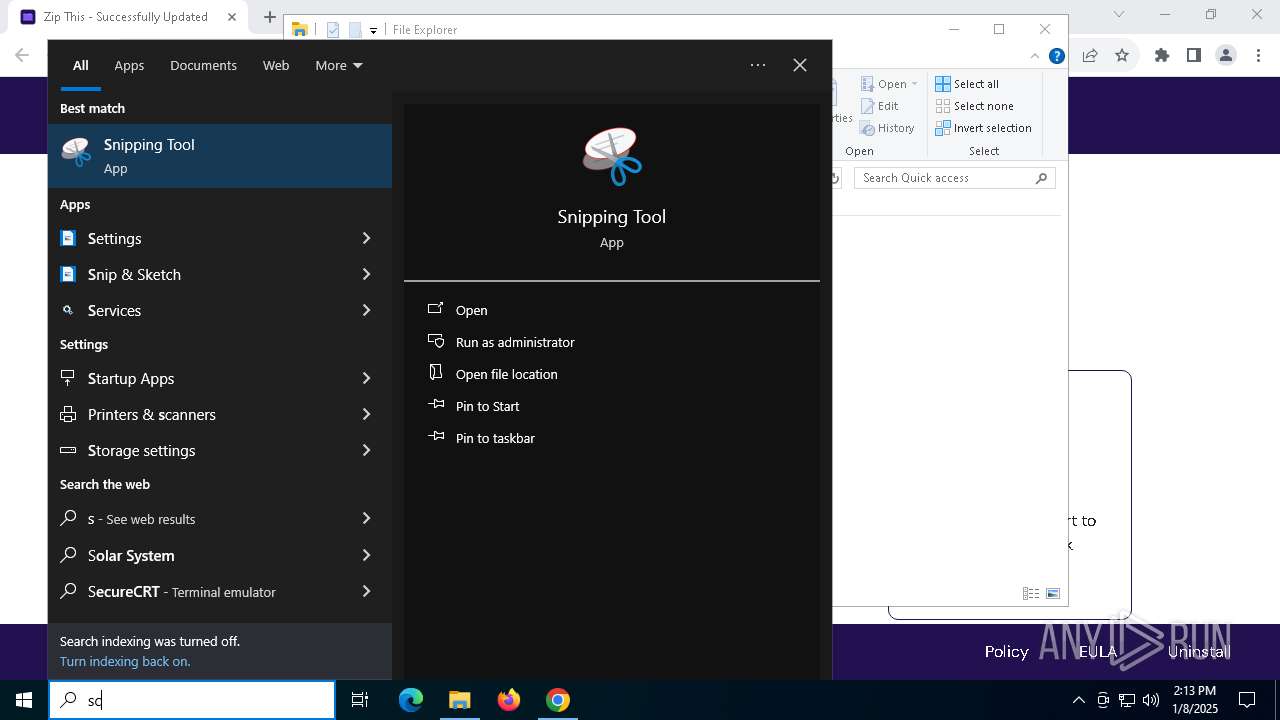Share this page from Chrome toolbar
1280x720 pixels.
pyautogui.click(x=1090, y=56)
